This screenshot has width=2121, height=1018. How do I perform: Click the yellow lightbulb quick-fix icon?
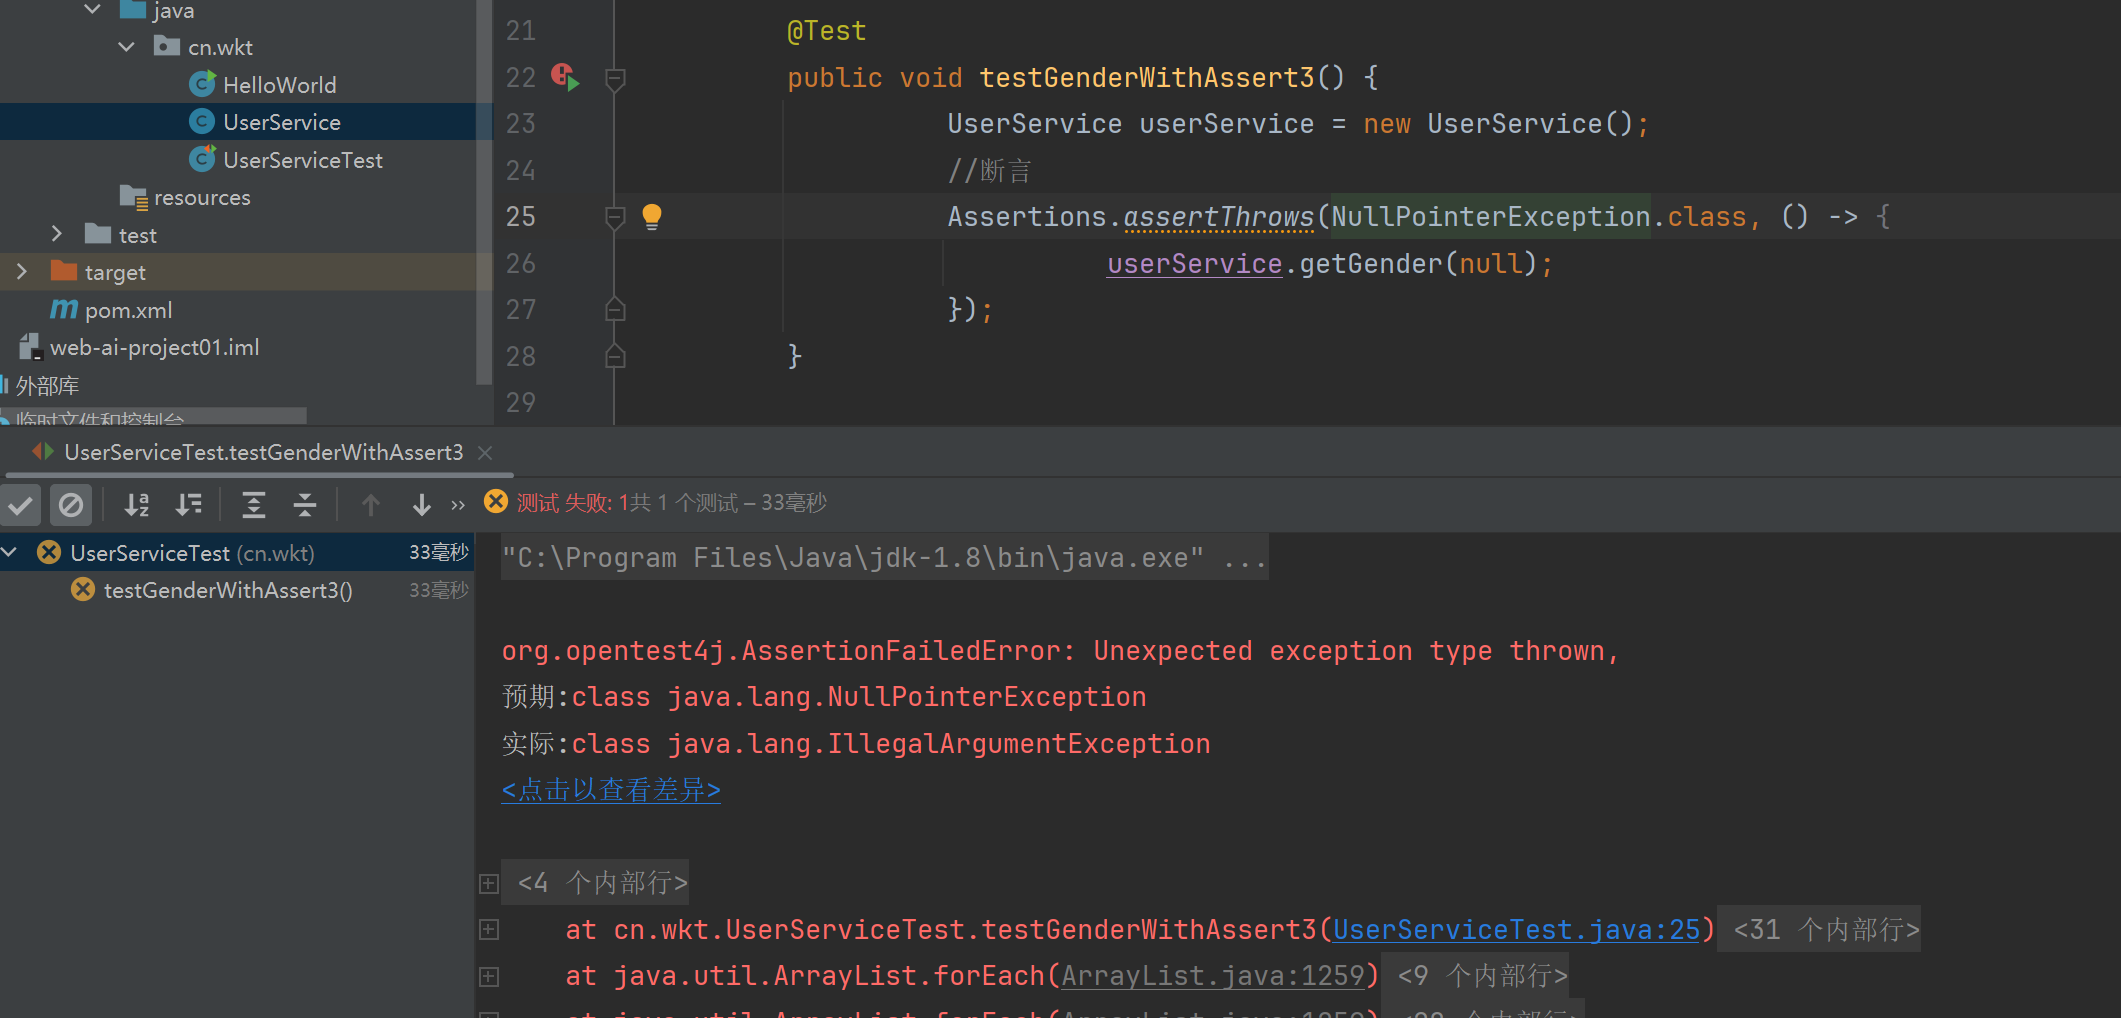[x=651, y=216]
